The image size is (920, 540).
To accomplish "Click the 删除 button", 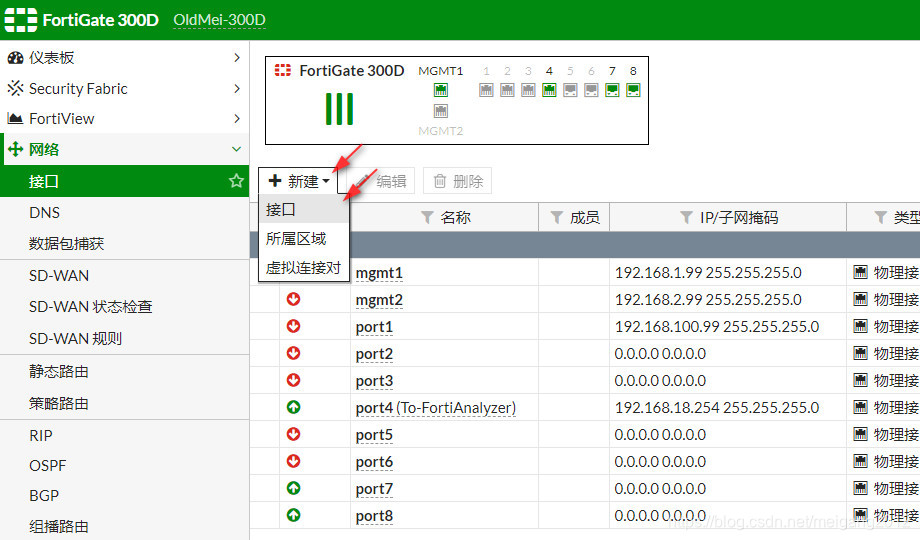I will (458, 181).
